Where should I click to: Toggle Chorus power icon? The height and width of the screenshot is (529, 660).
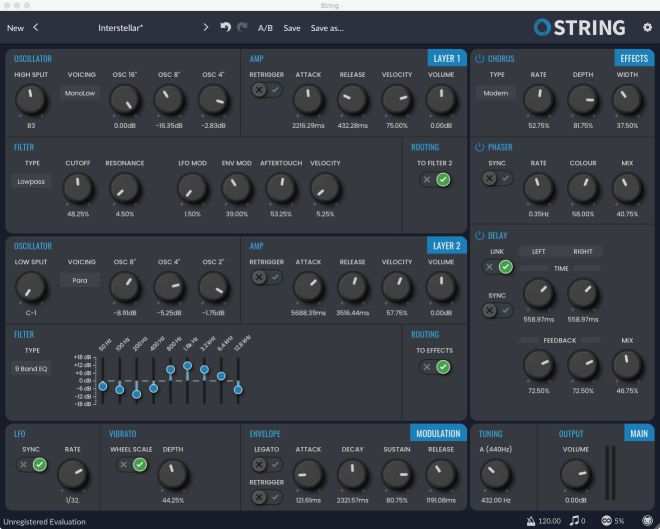(479, 58)
